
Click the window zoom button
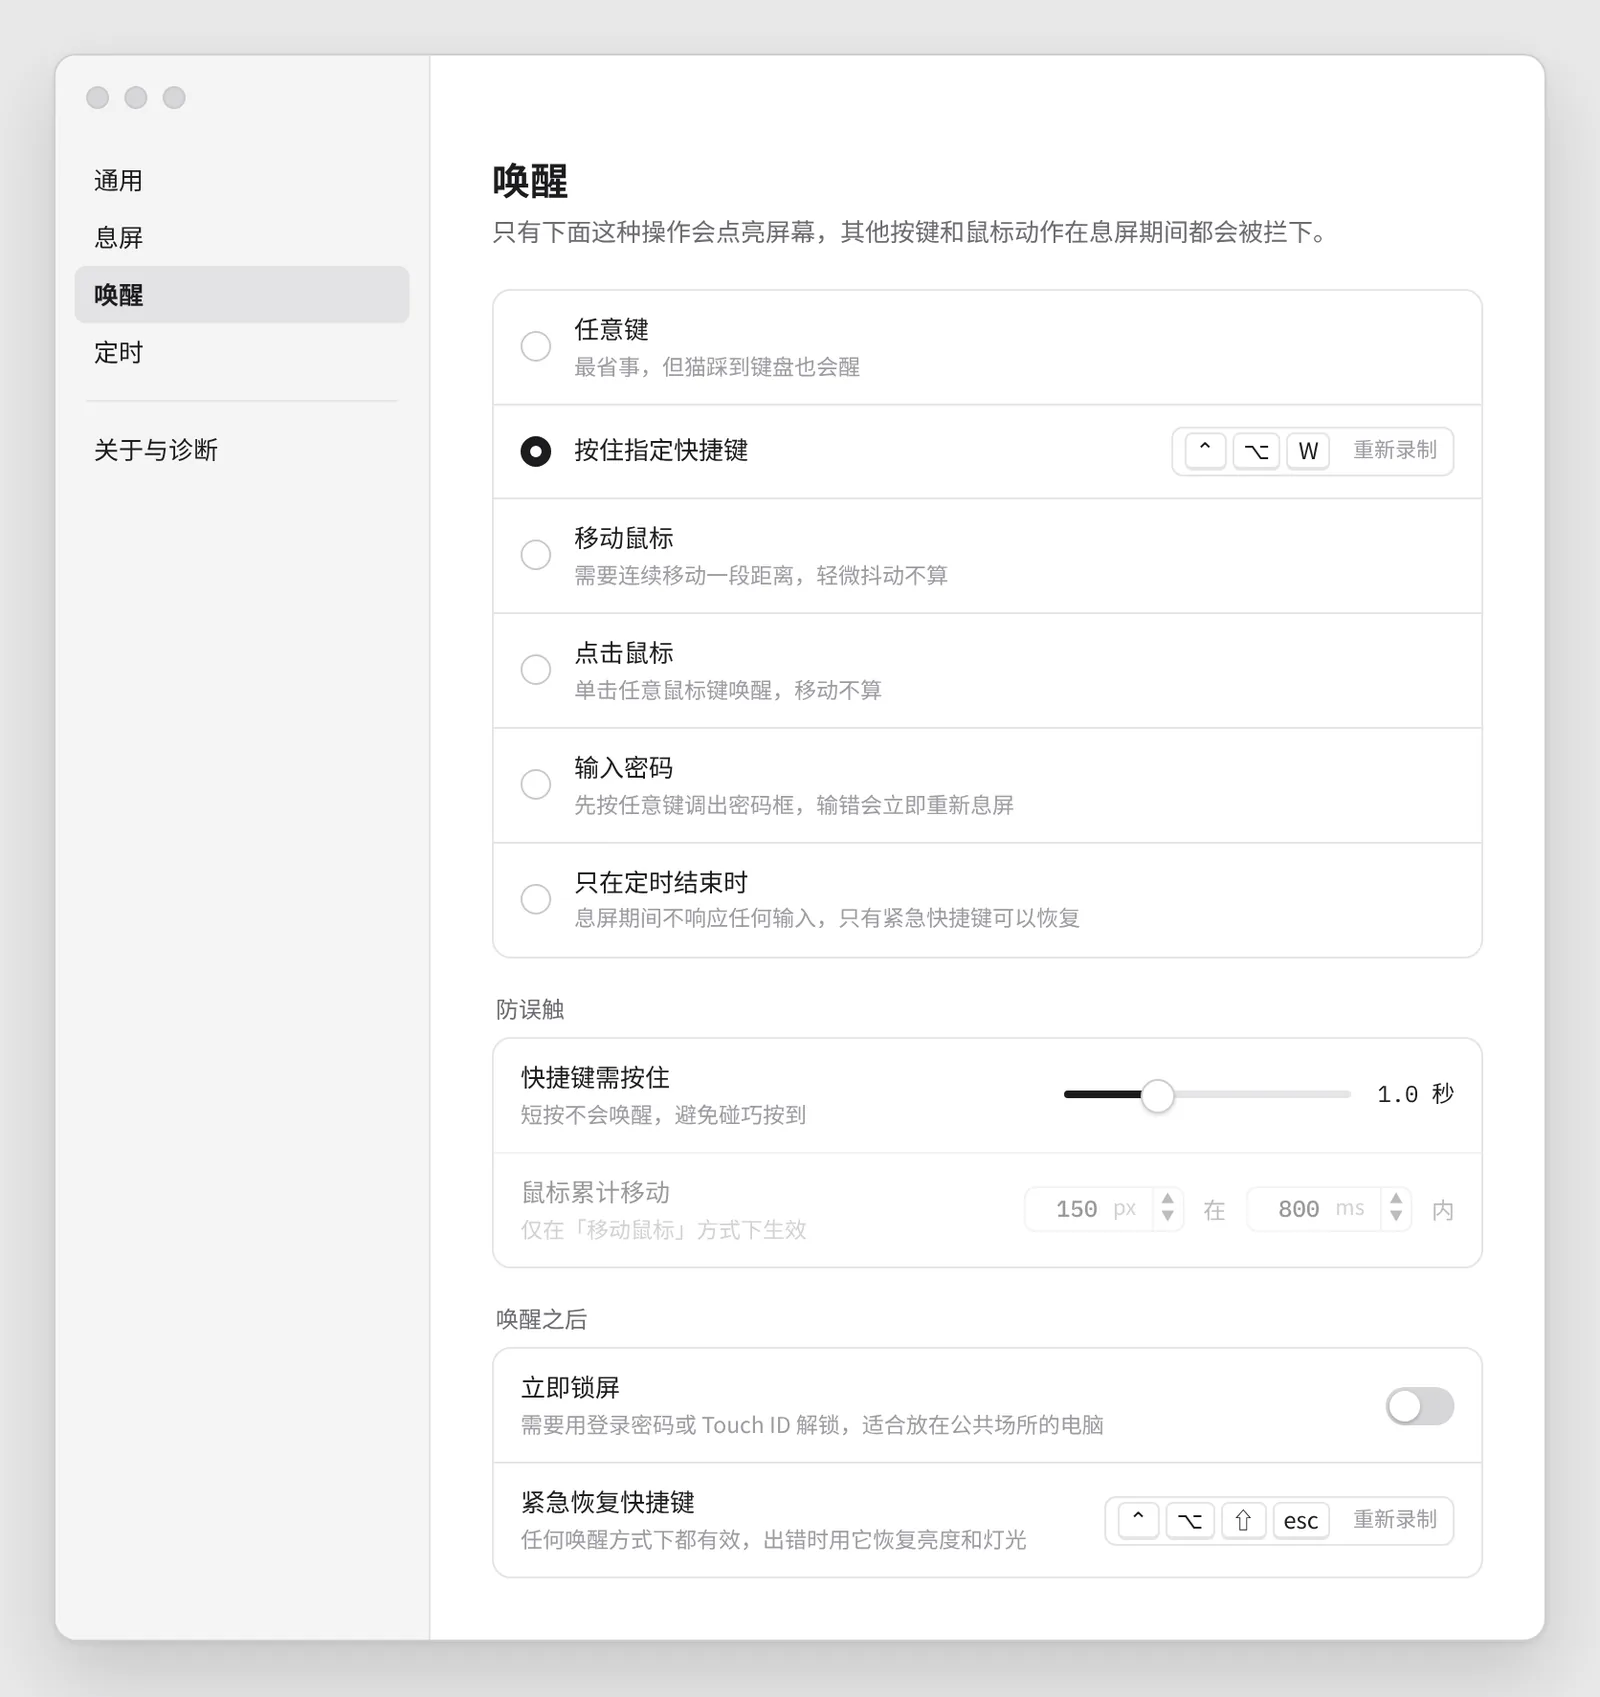click(x=174, y=97)
